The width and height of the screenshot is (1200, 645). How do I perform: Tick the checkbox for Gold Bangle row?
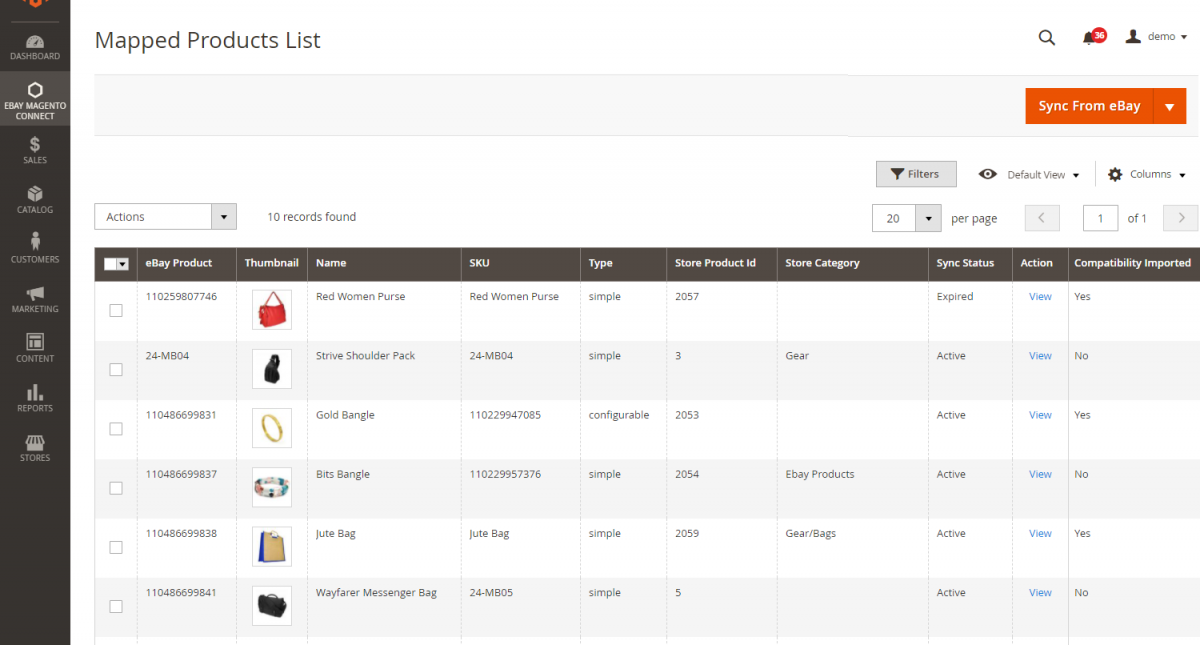116,428
